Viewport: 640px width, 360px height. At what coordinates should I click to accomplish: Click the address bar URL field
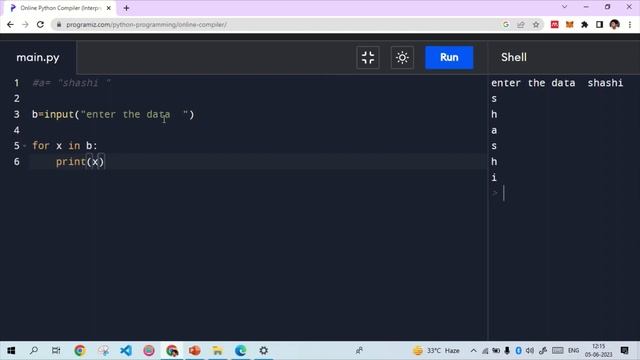(x=278, y=24)
